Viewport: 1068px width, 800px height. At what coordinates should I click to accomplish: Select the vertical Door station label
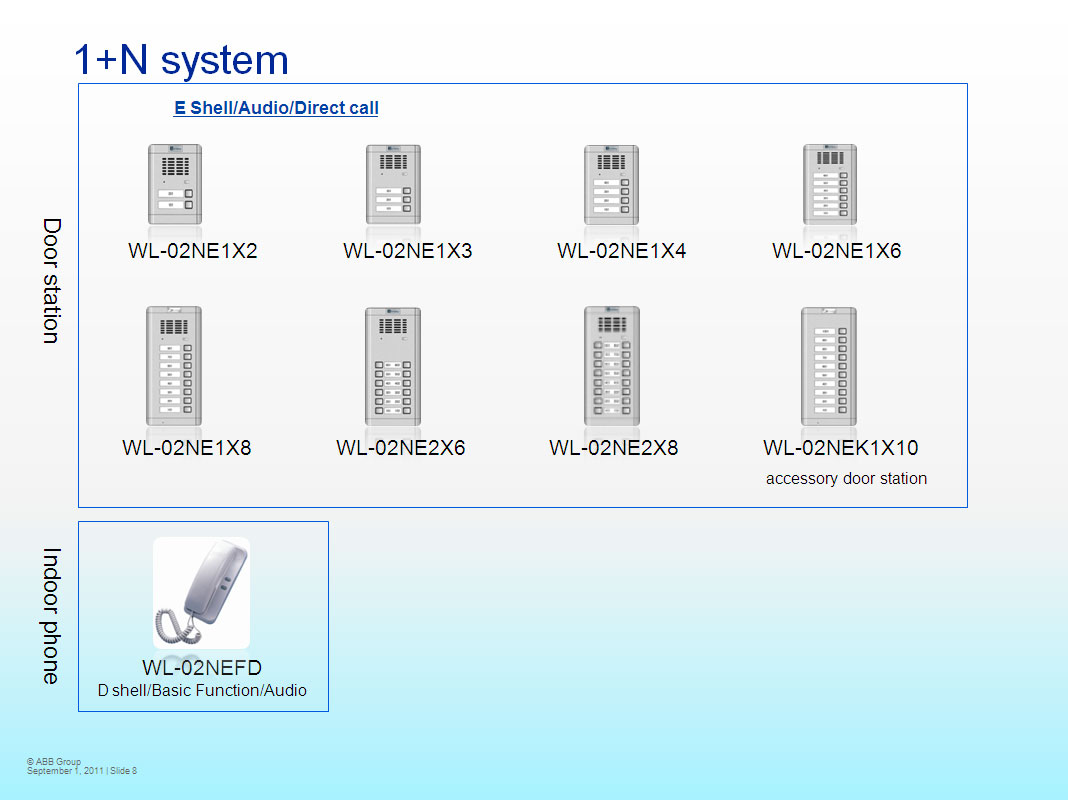(52, 281)
